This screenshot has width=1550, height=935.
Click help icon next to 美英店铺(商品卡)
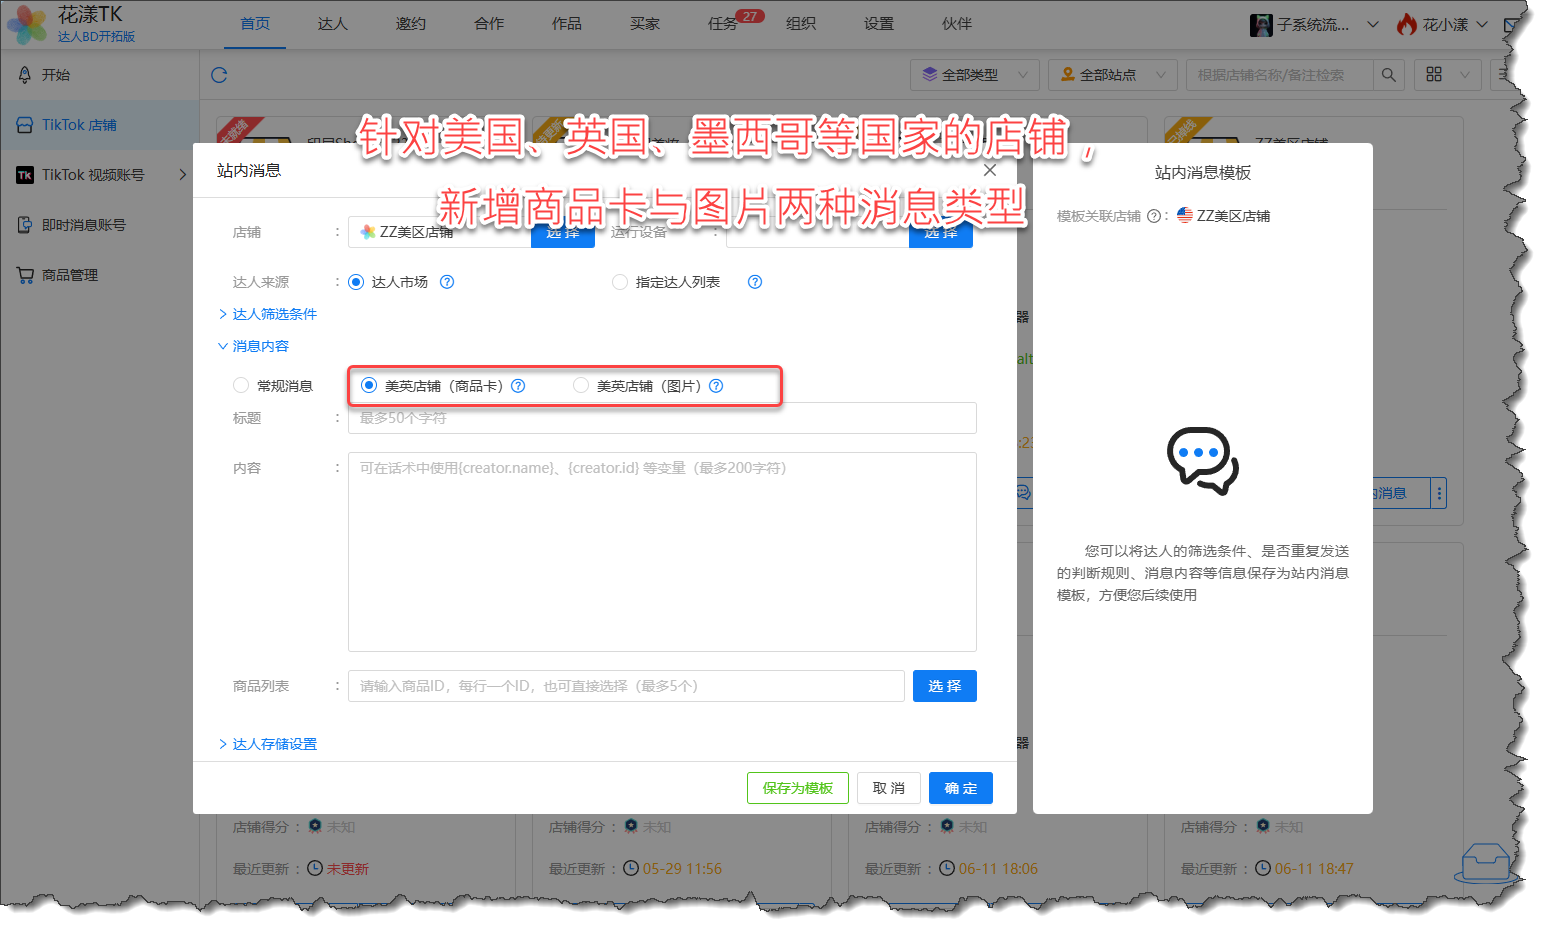point(518,386)
